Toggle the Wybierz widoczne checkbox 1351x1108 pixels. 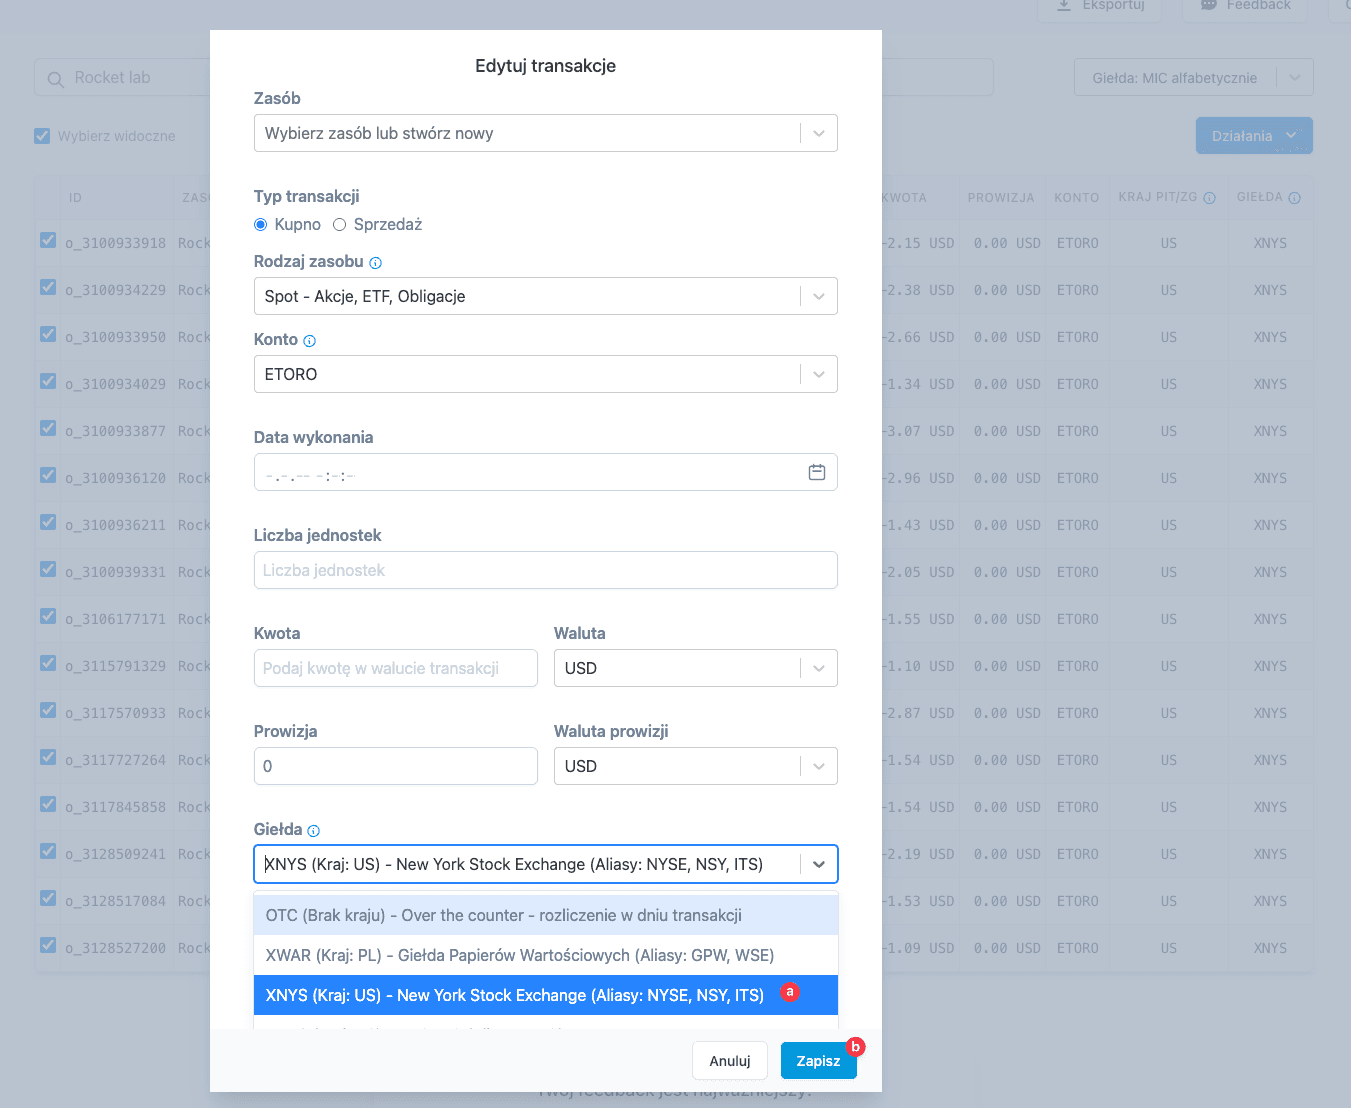[42, 136]
